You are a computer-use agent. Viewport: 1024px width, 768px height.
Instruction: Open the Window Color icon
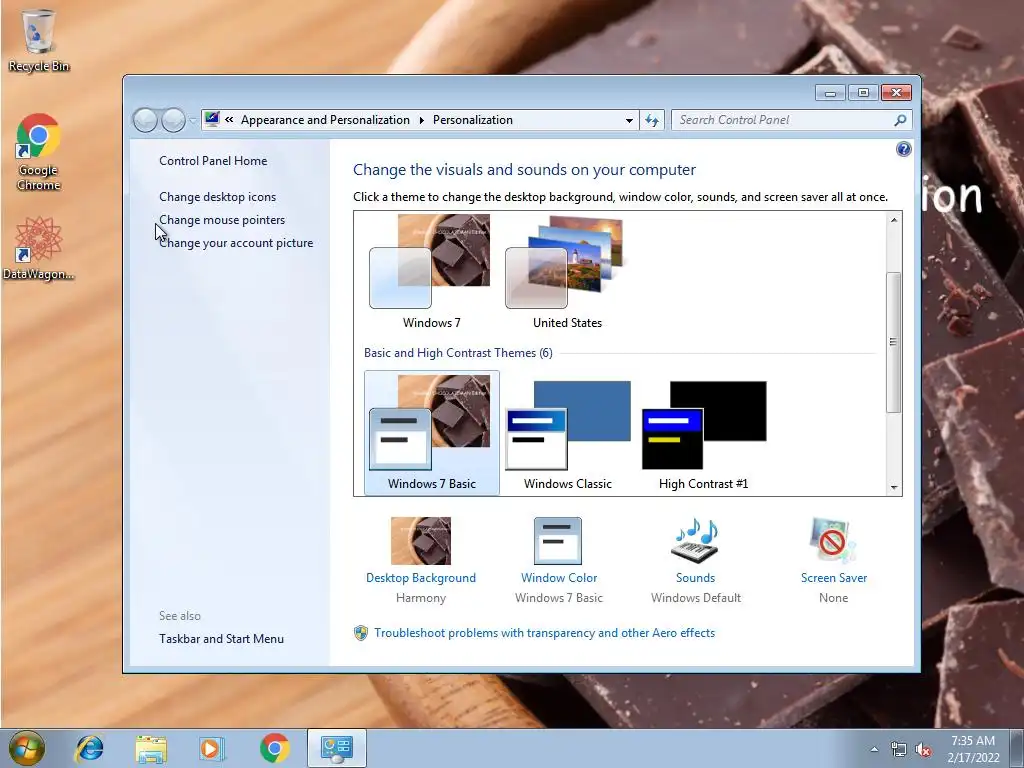[x=558, y=541]
